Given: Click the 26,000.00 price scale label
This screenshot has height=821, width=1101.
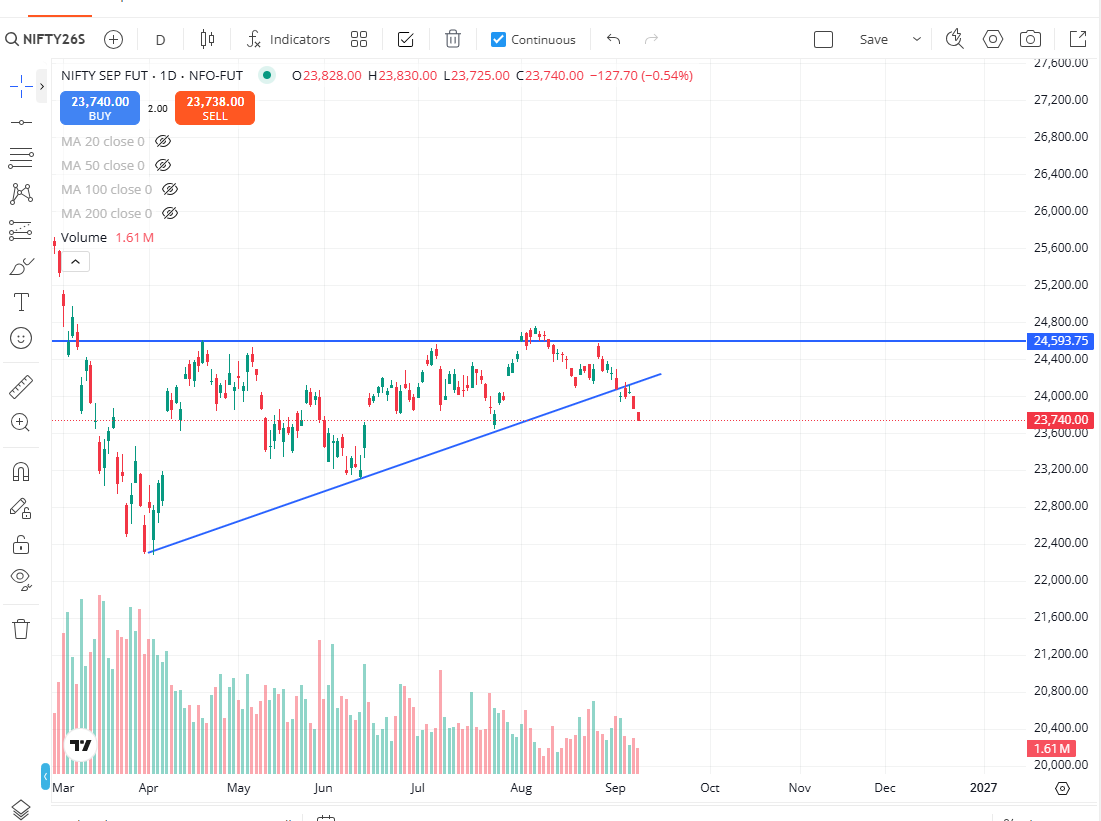Looking at the screenshot, I should (1060, 211).
